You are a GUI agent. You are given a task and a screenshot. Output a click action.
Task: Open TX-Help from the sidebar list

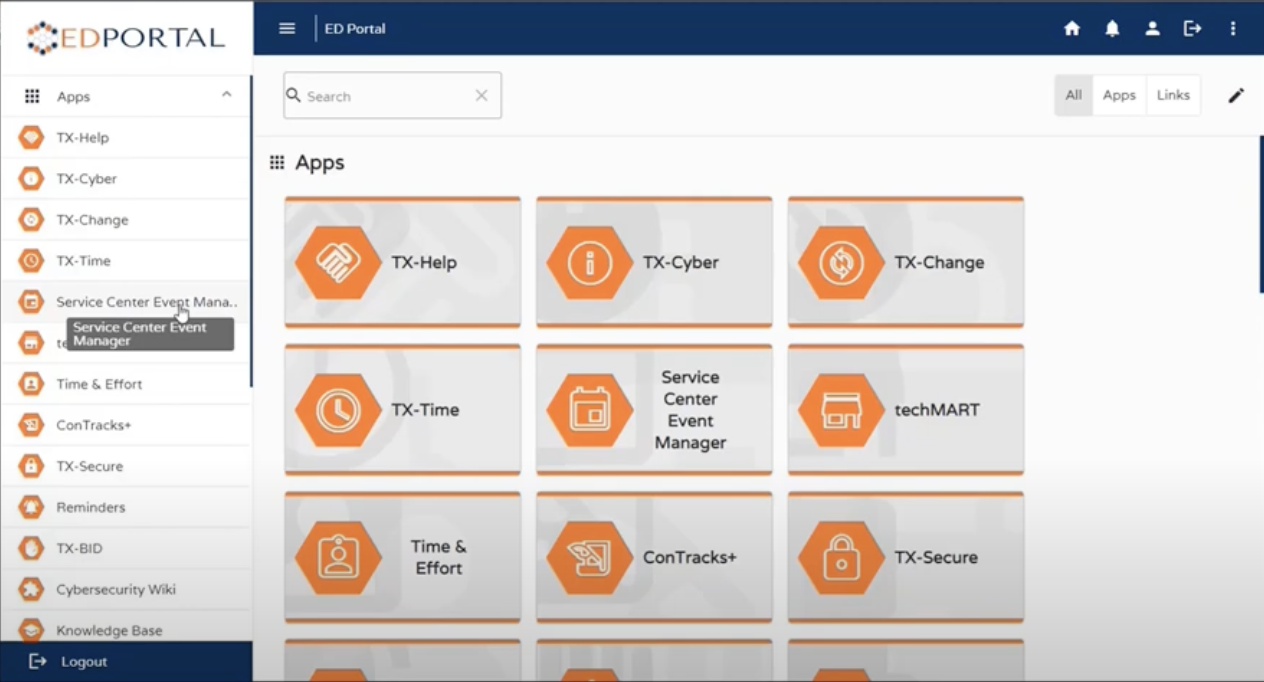(125, 138)
